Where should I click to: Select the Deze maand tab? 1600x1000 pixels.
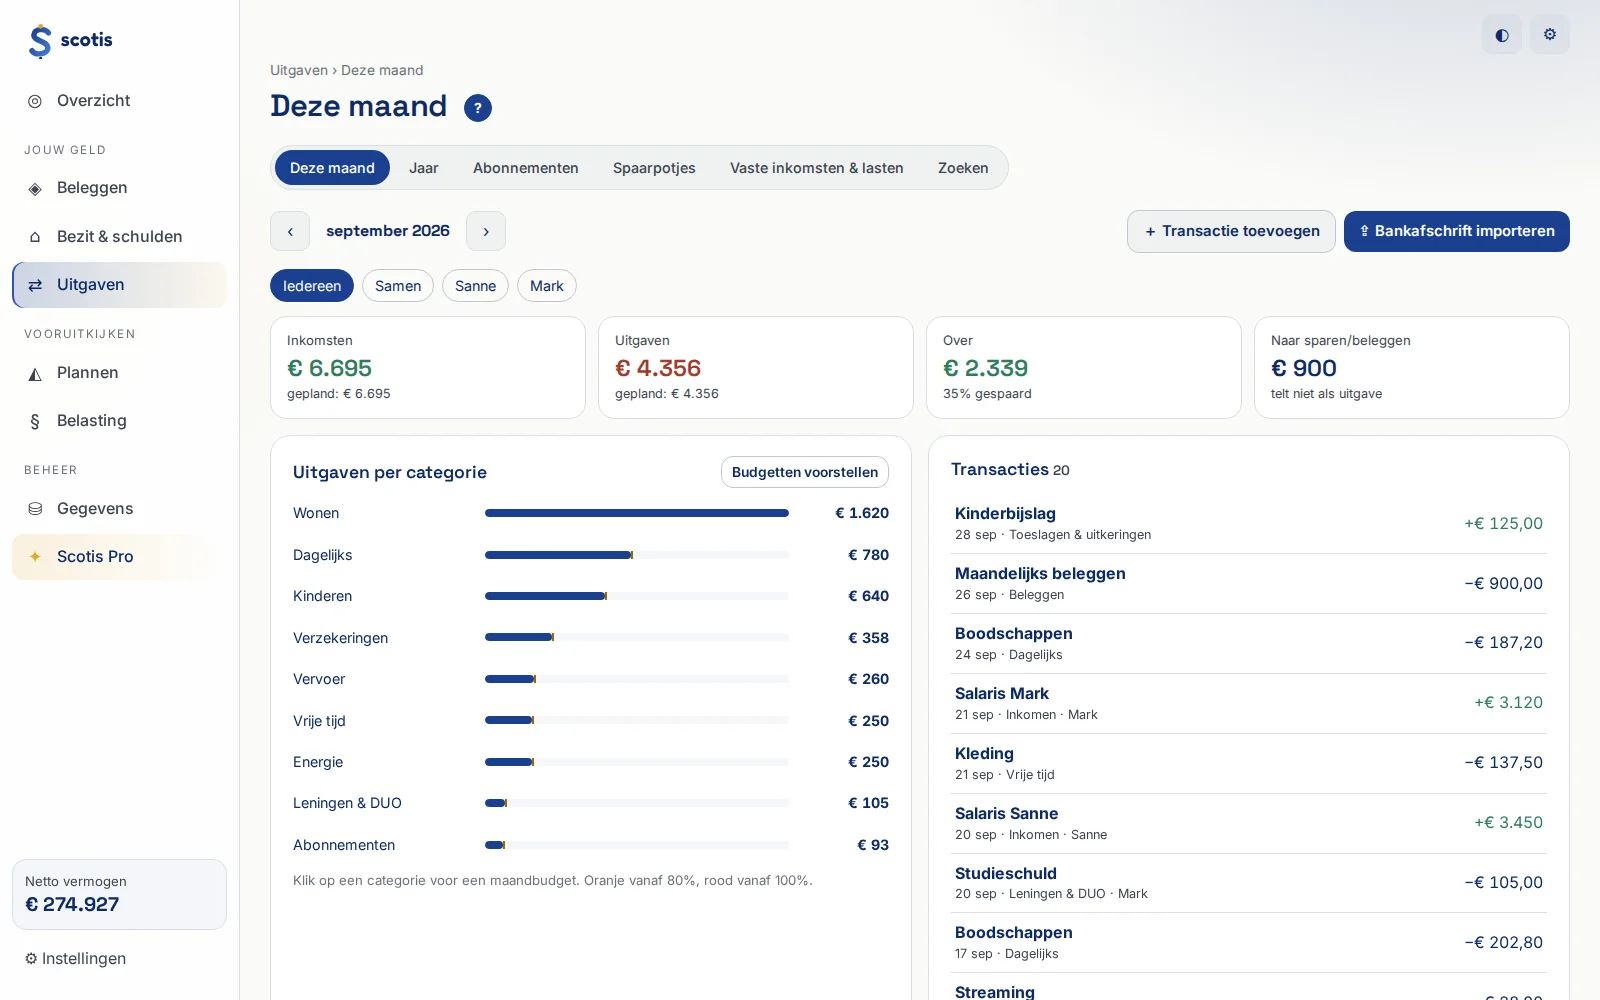[x=332, y=168]
